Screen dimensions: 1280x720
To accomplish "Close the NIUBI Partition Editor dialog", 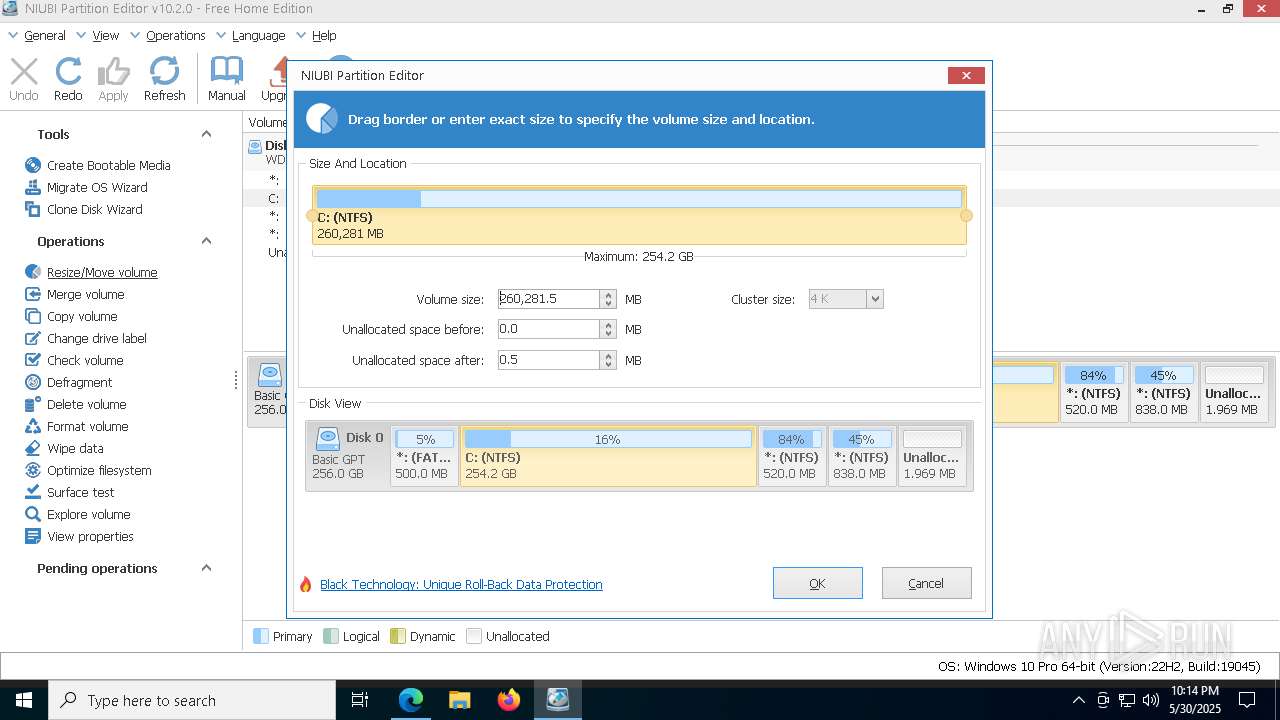I will [x=966, y=75].
